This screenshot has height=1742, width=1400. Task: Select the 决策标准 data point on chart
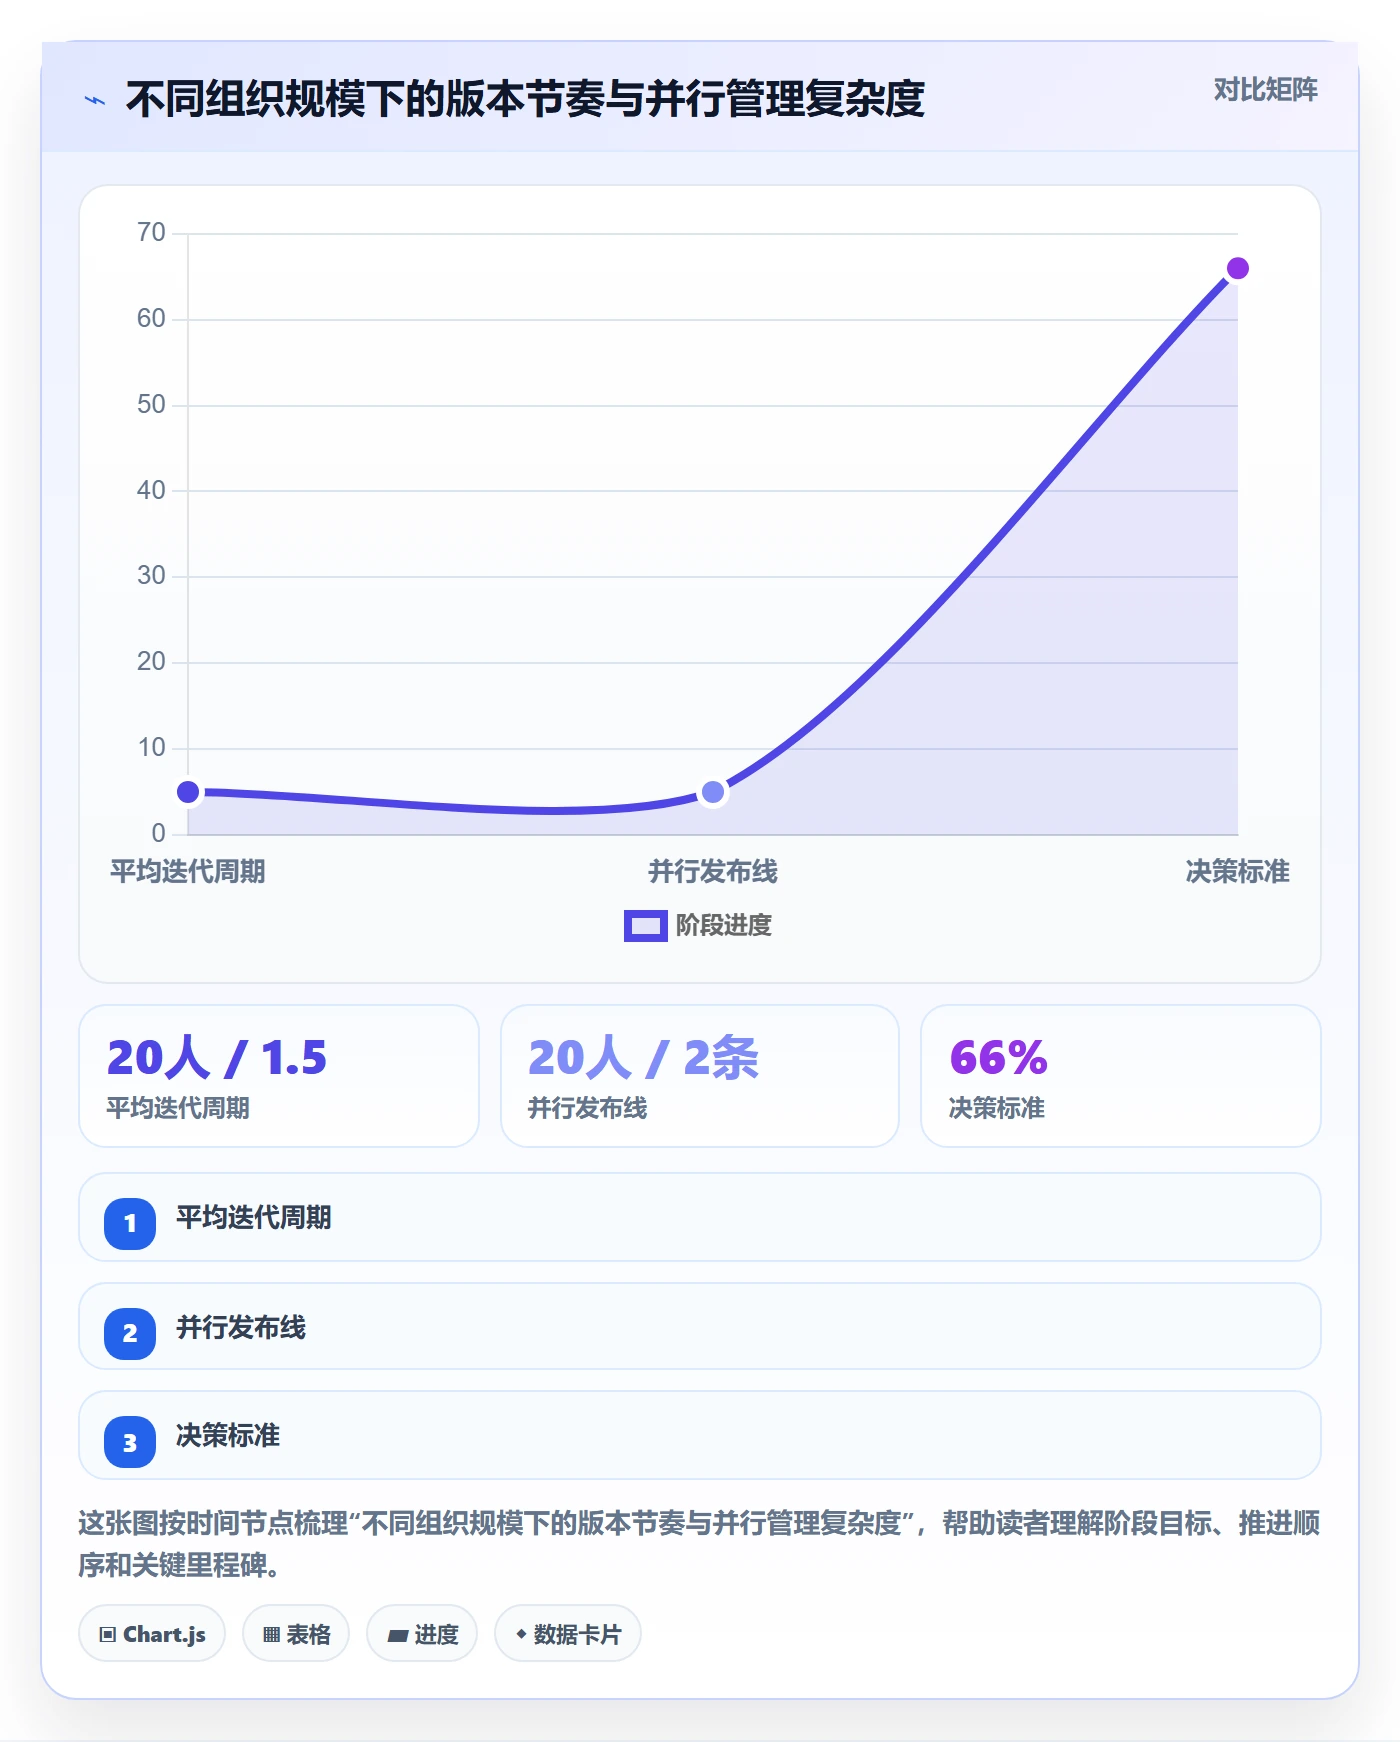click(x=1237, y=268)
